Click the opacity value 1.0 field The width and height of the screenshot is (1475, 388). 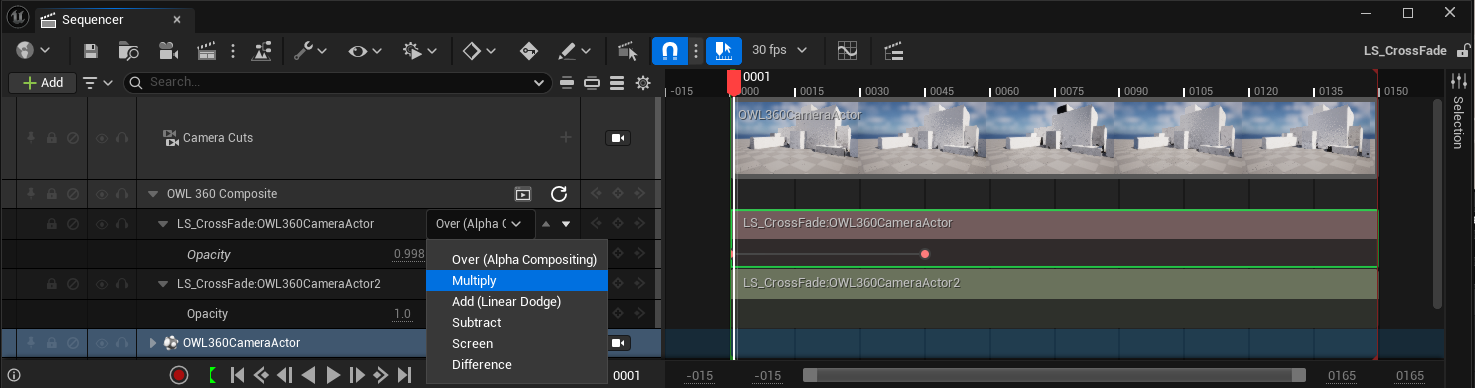tap(403, 314)
